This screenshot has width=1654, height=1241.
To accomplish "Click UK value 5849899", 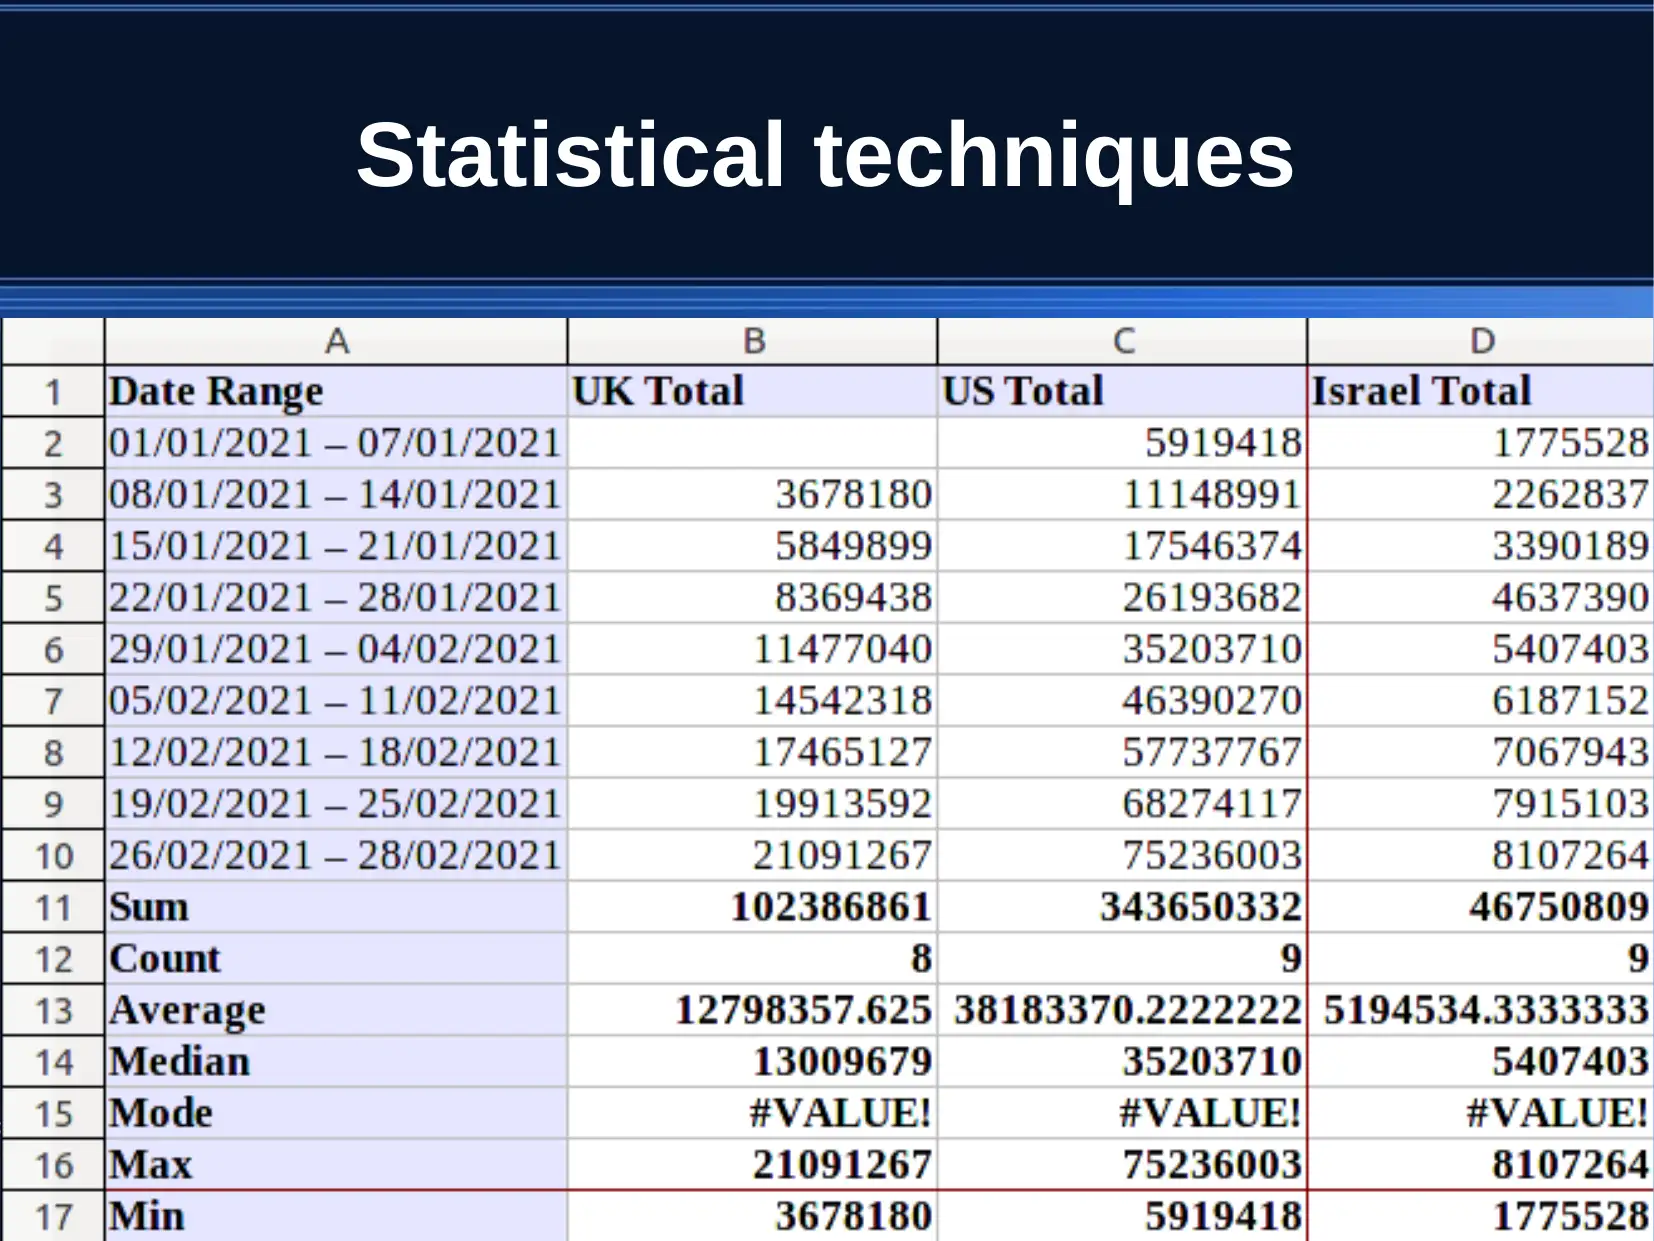I will coord(752,546).
